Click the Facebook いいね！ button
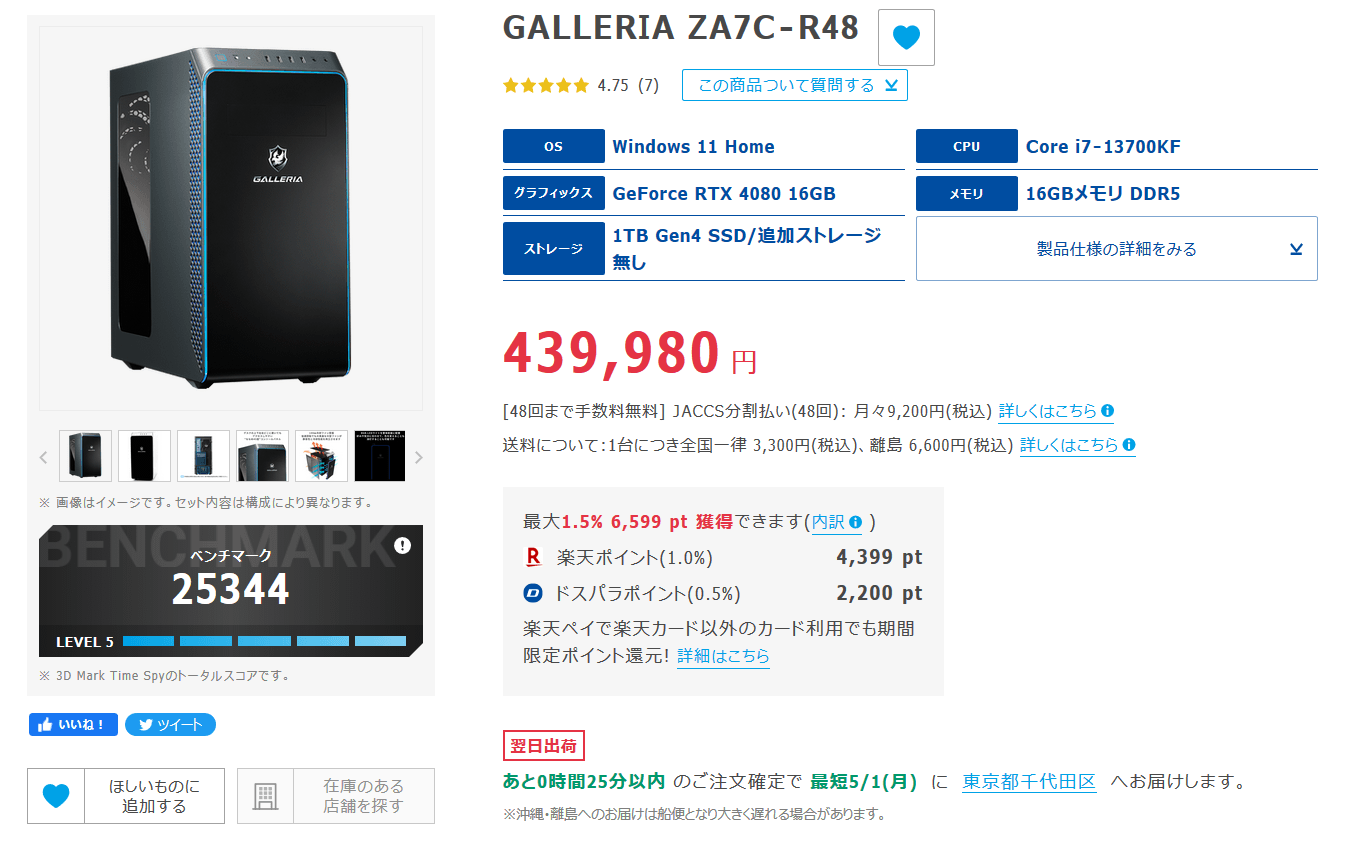Image resolution: width=1355 pixels, height=844 pixels. coord(74,725)
